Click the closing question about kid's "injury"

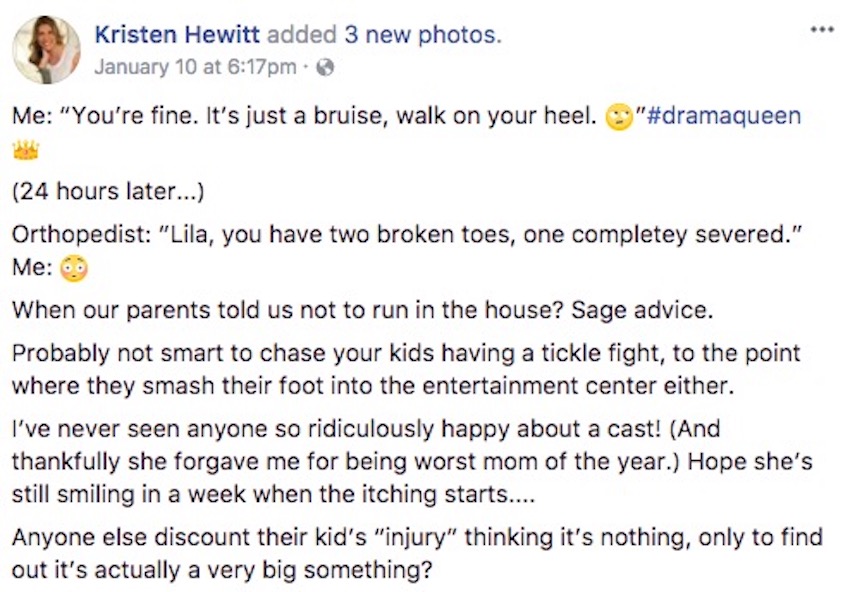pos(417,554)
